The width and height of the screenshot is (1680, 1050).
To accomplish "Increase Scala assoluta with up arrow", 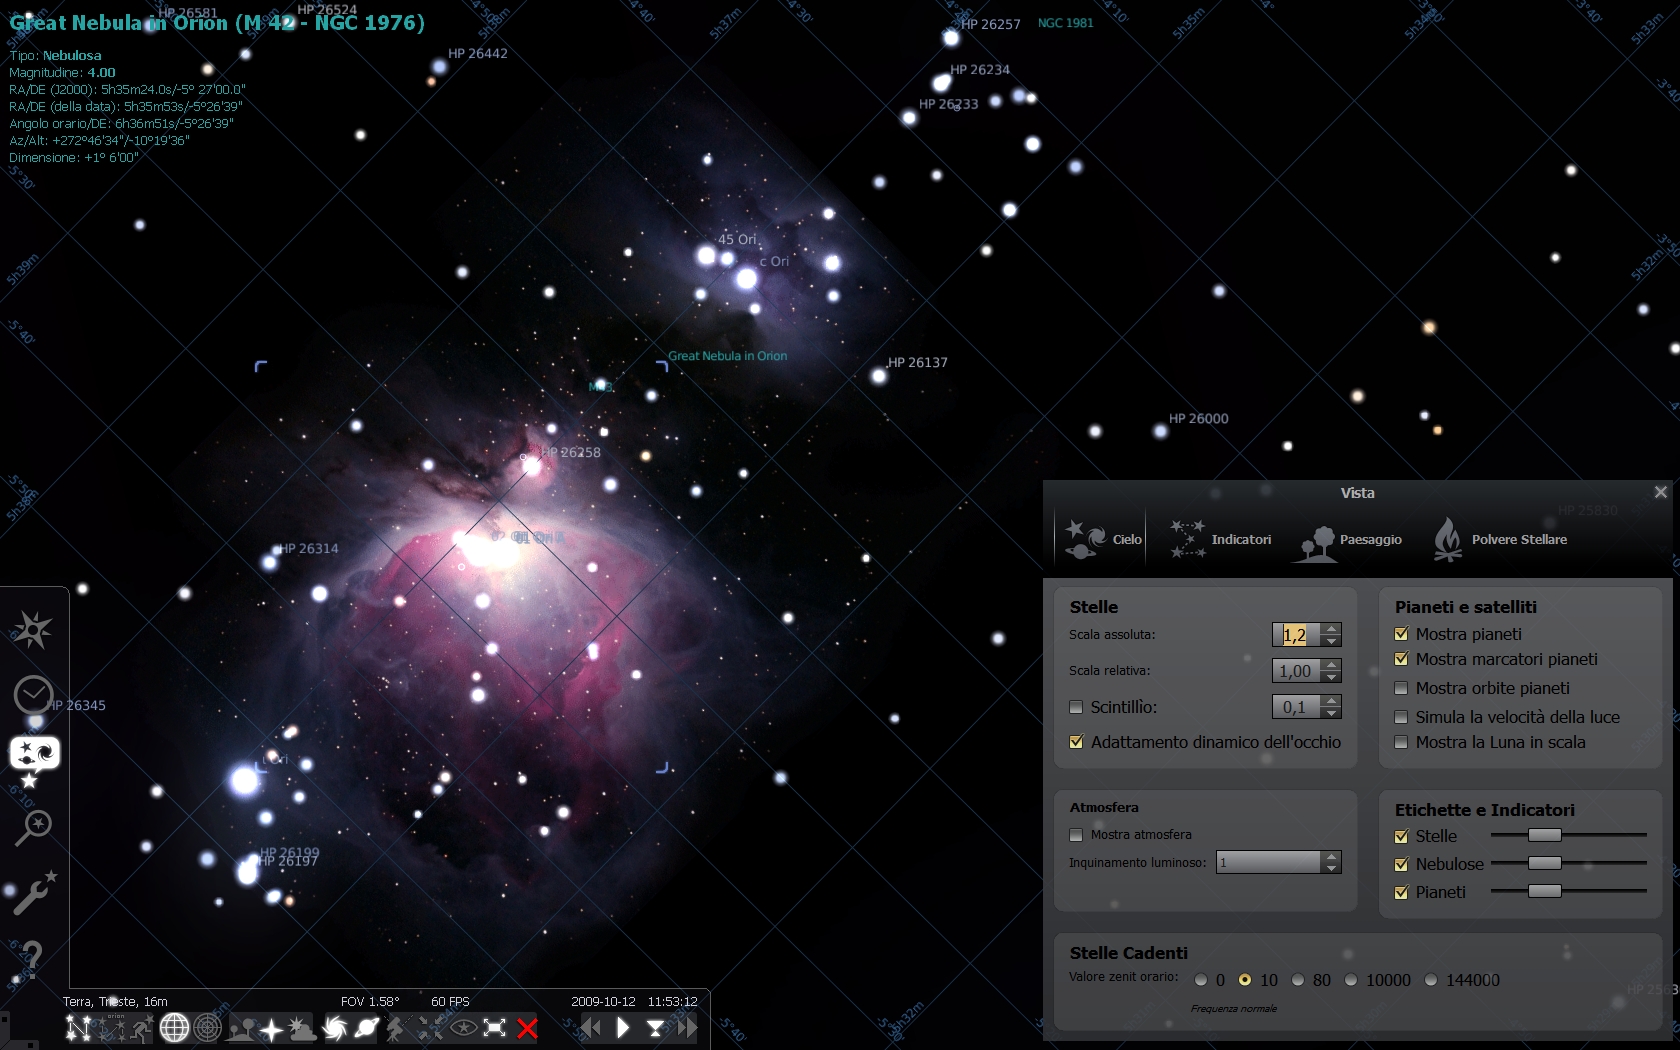I will [x=1331, y=629].
